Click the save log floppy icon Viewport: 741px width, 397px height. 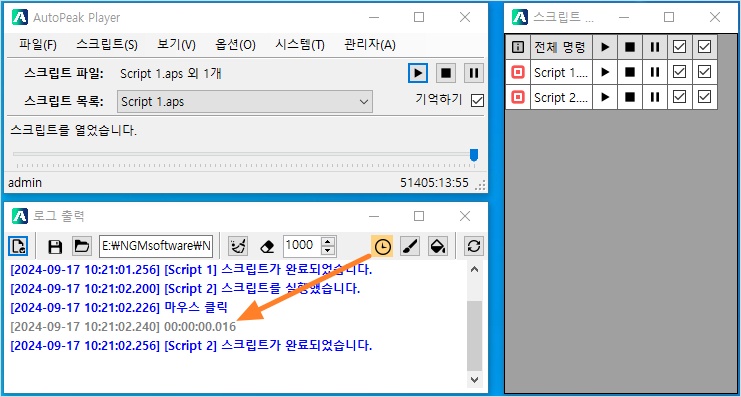[x=56, y=246]
